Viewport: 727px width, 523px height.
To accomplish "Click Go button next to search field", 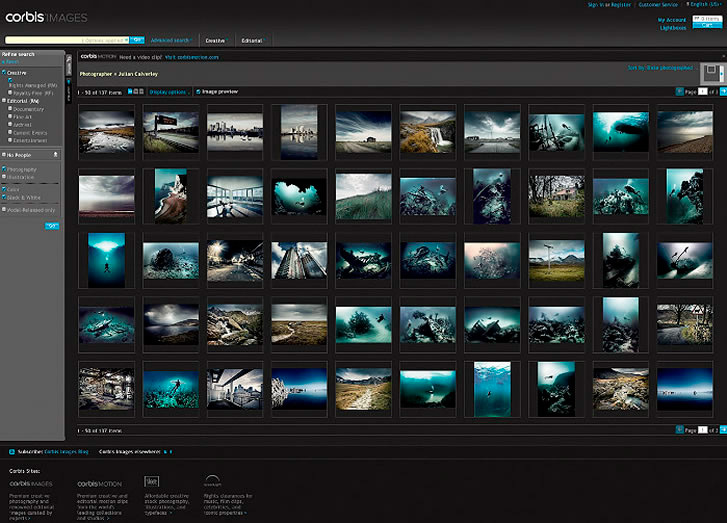I will click(x=137, y=40).
